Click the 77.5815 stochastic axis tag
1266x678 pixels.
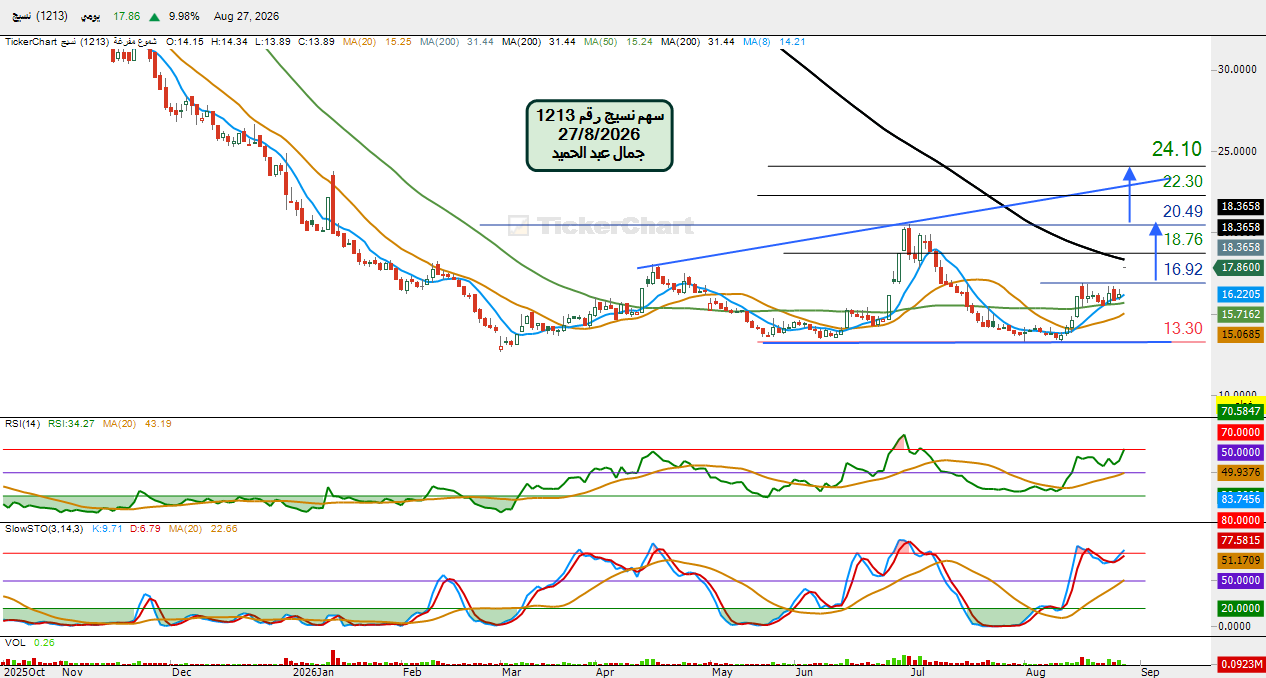(1241, 540)
